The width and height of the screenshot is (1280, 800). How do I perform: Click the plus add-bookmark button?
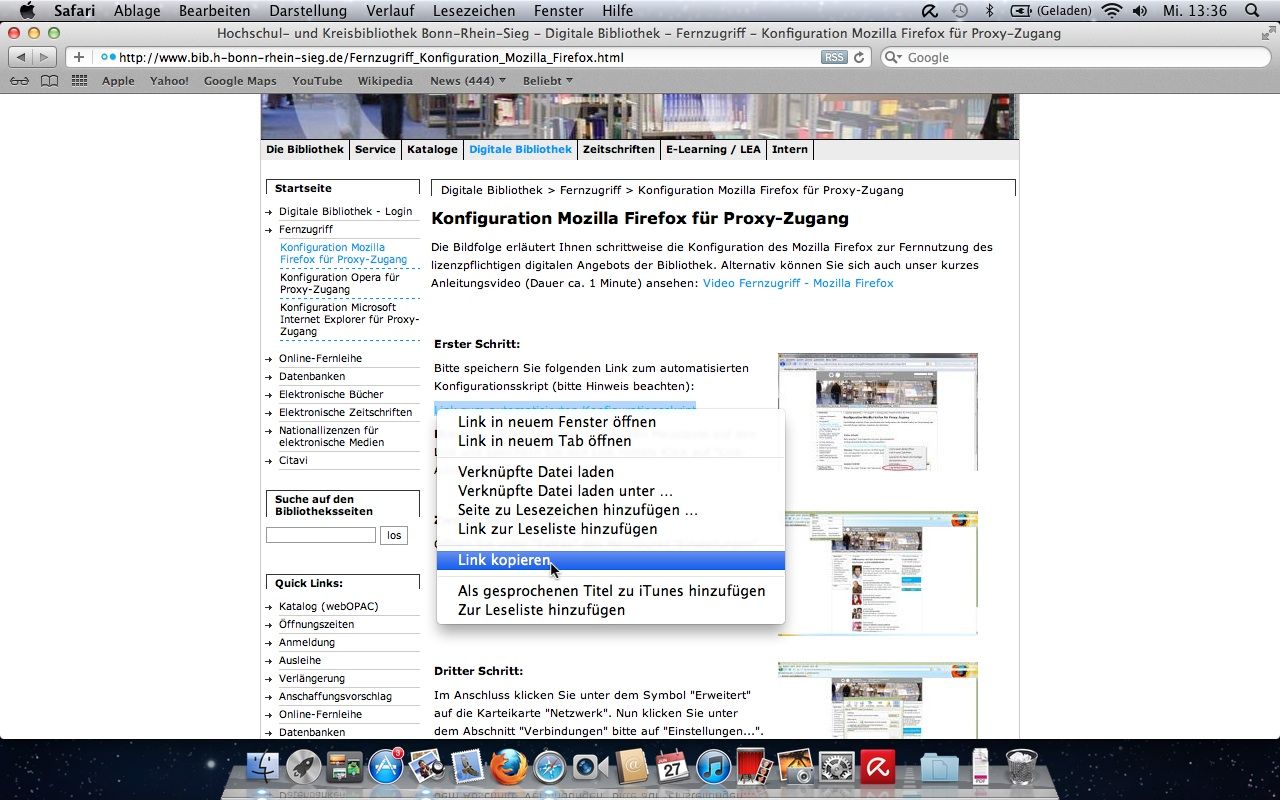point(79,58)
